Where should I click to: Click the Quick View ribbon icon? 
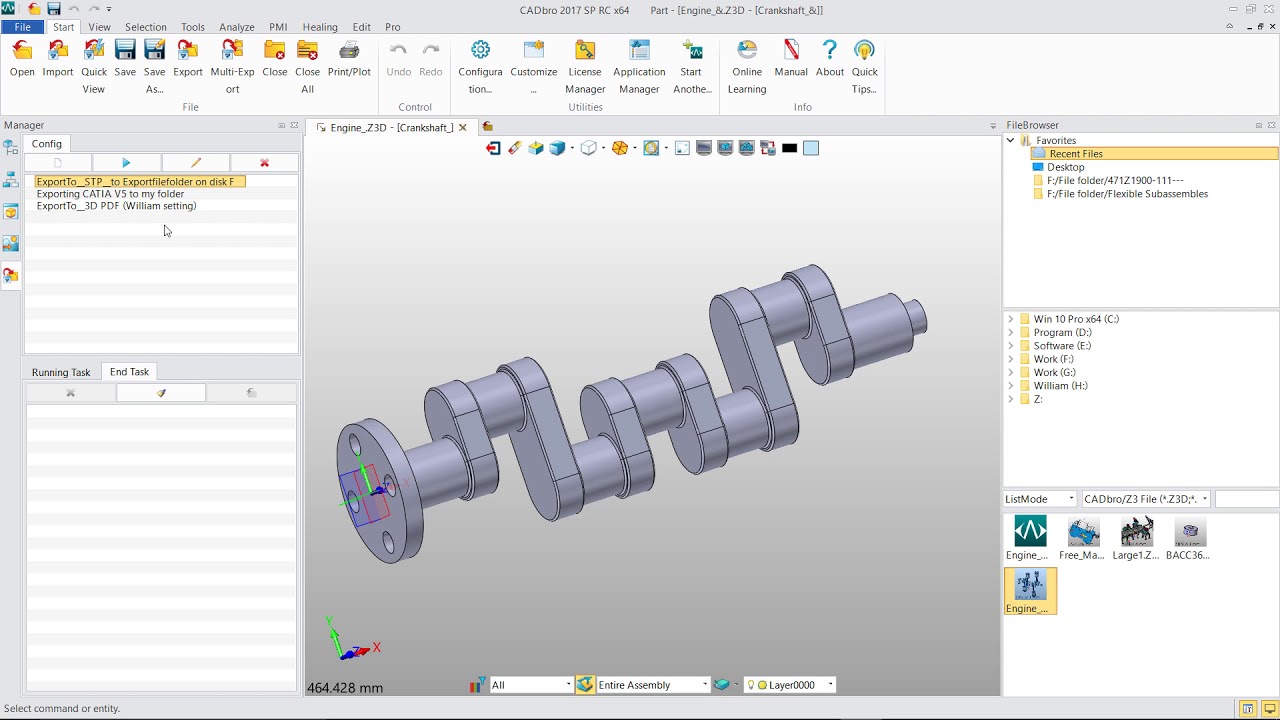click(x=94, y=52)
